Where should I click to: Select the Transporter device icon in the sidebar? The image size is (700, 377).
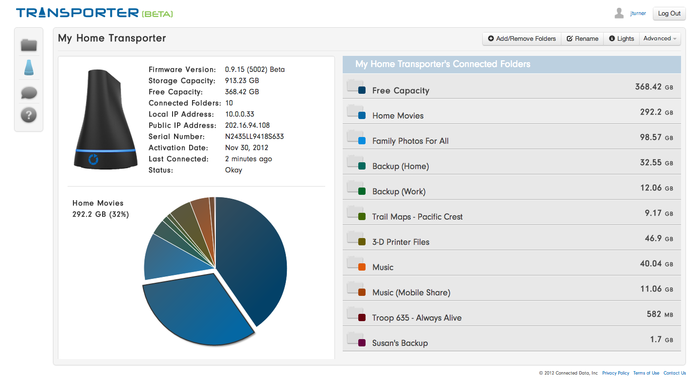coord(29,67)
